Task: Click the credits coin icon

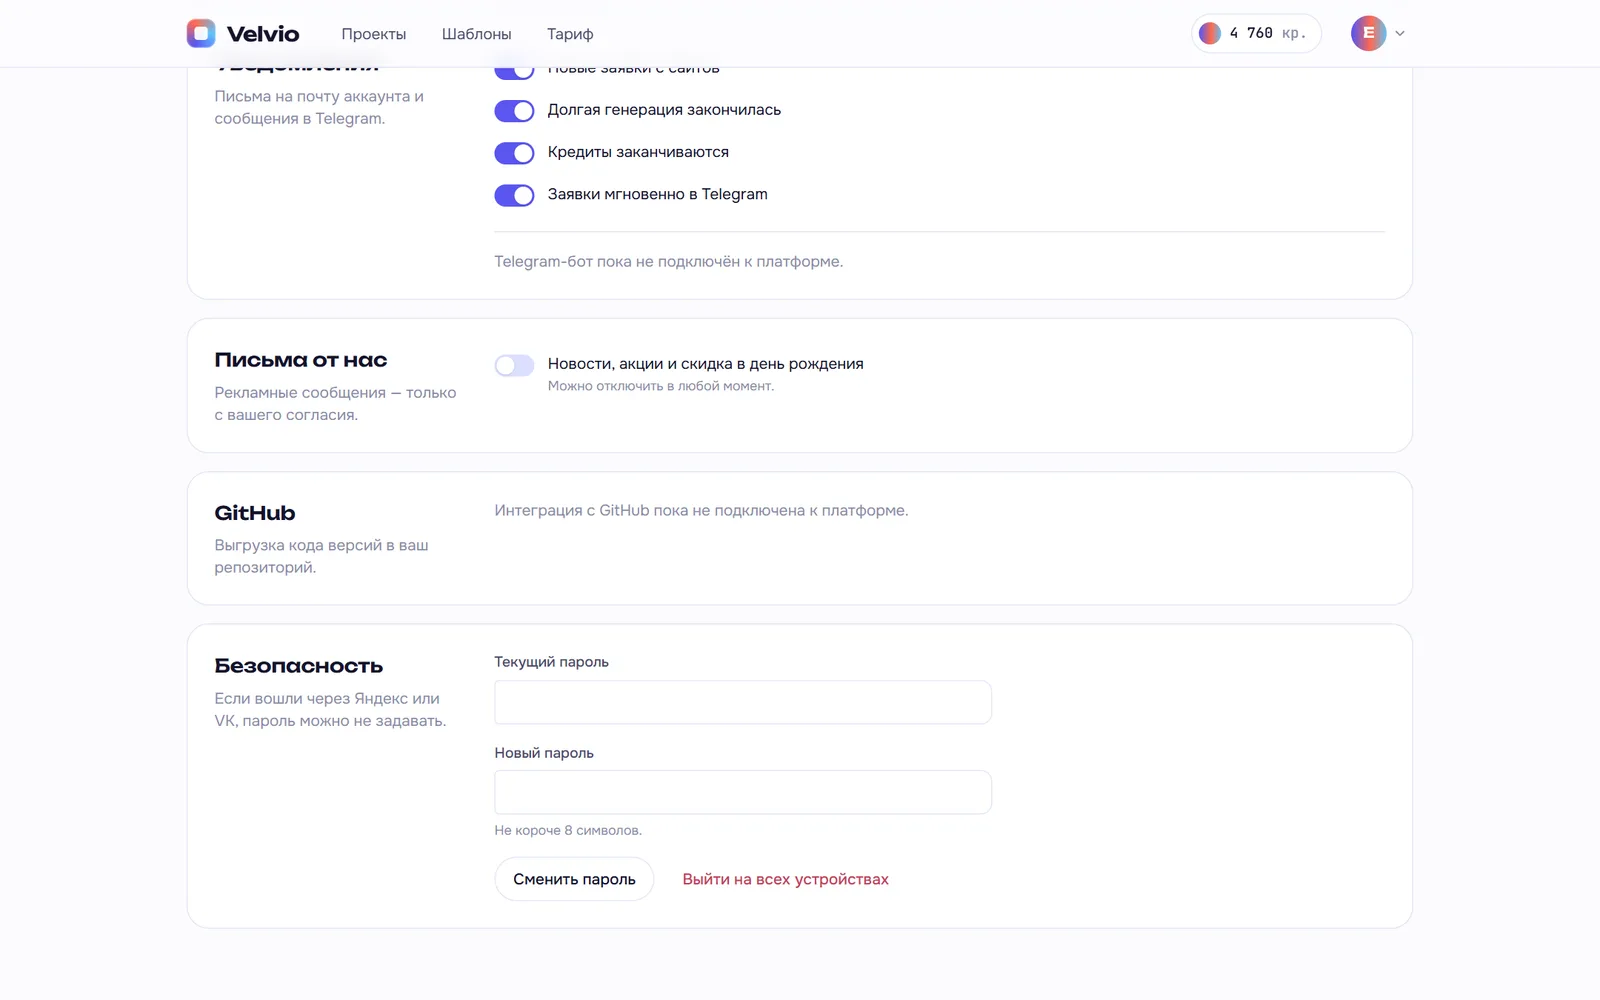Action: [x=1210, y=33]
